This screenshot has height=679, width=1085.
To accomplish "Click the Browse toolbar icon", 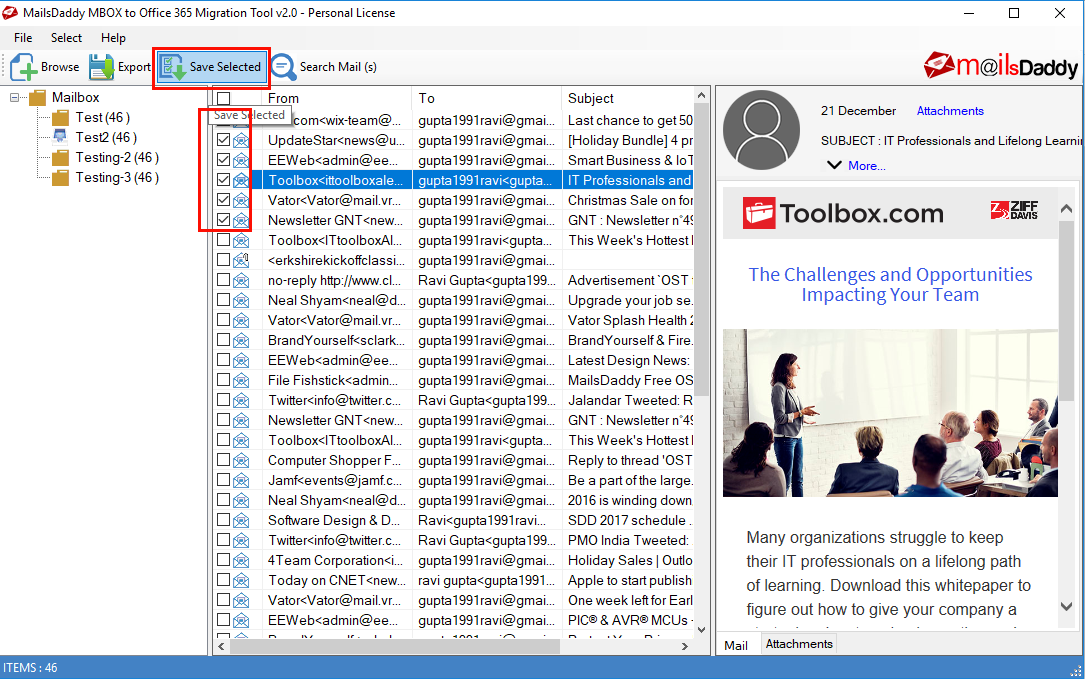I will 24,67.
